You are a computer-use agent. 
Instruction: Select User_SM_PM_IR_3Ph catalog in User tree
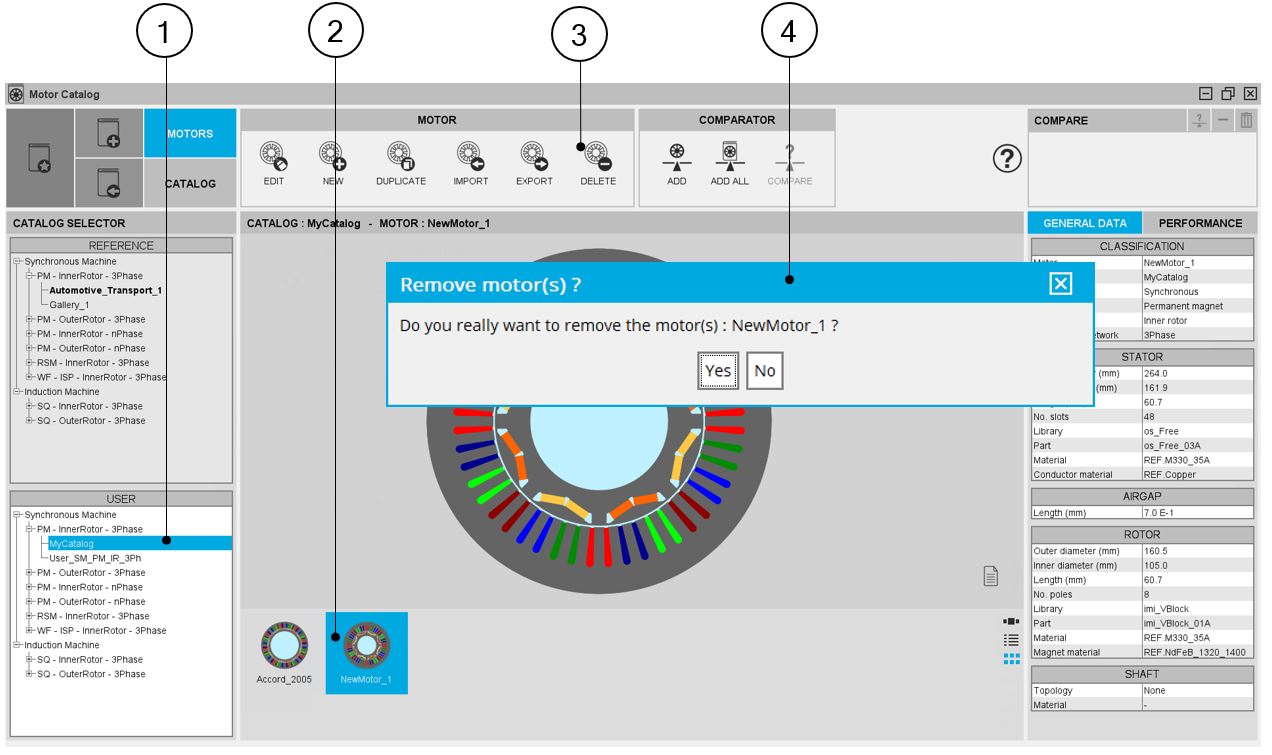pos(96,558)
